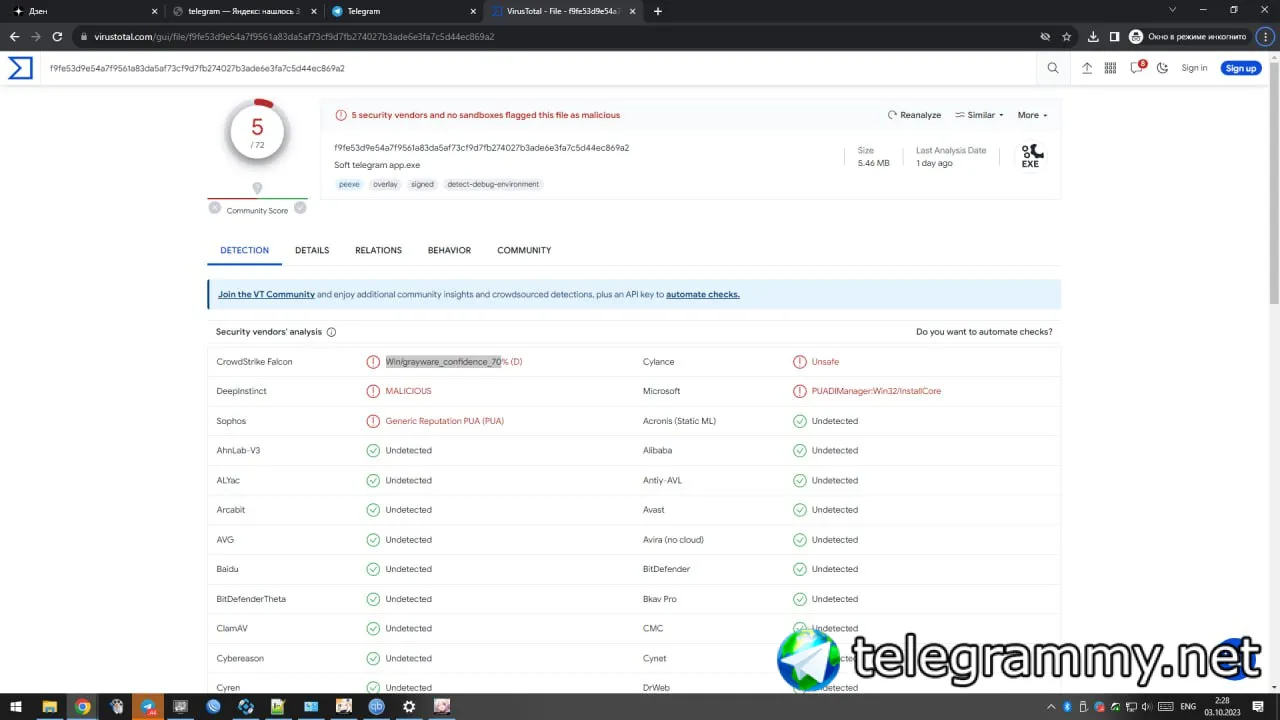1280x720 pixels.
Task: Click the Reanalyze button
Action: (x=915, y=115)
